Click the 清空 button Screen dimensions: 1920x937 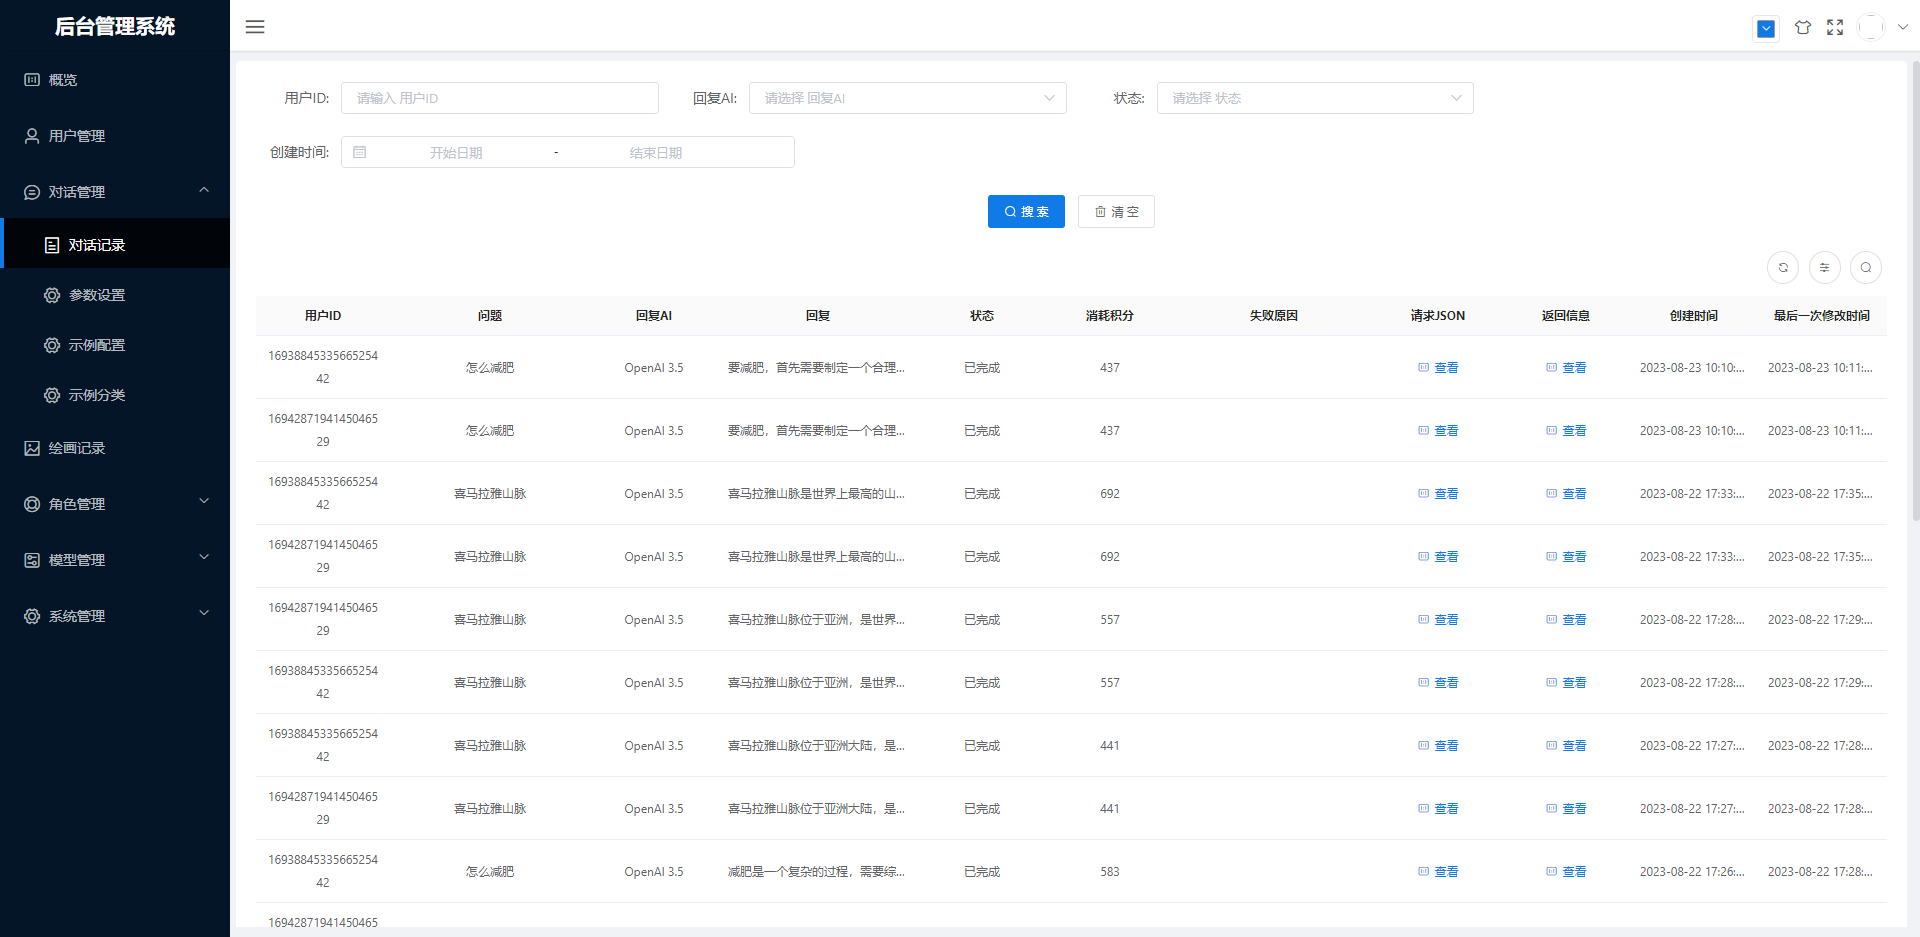tap(1116, 212)
